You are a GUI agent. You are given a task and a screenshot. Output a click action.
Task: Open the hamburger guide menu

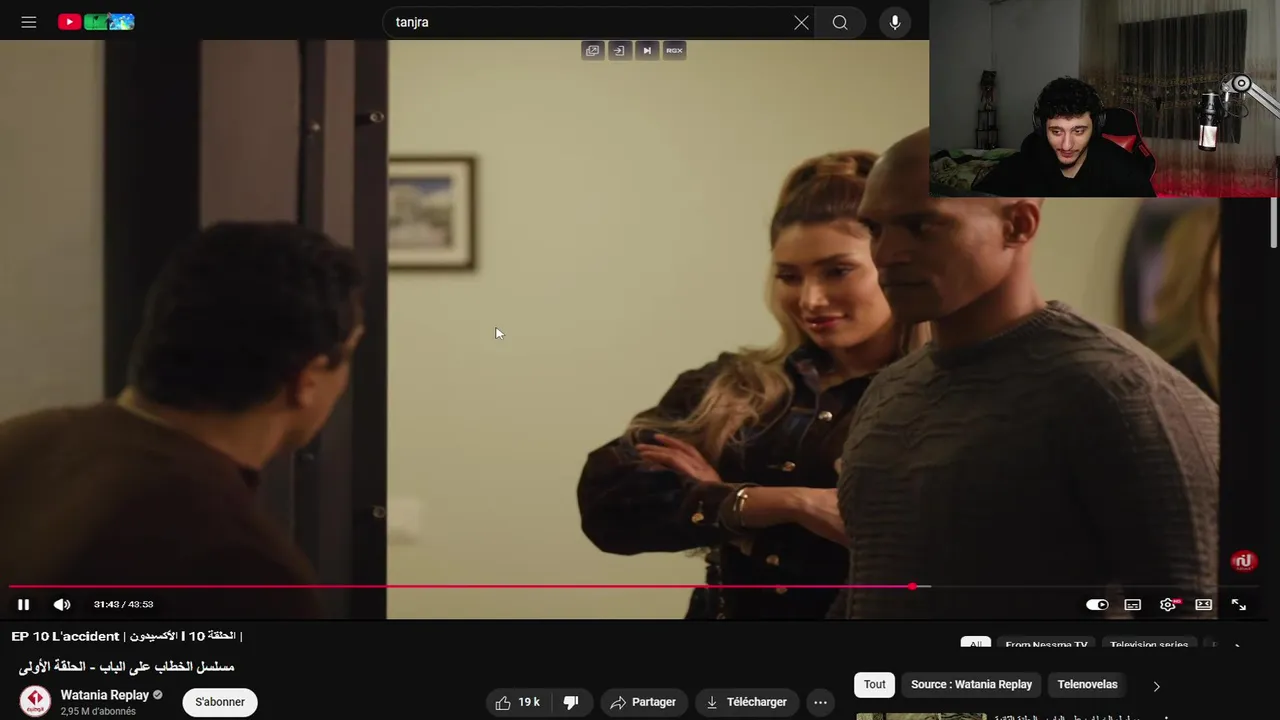click(29, 22)
